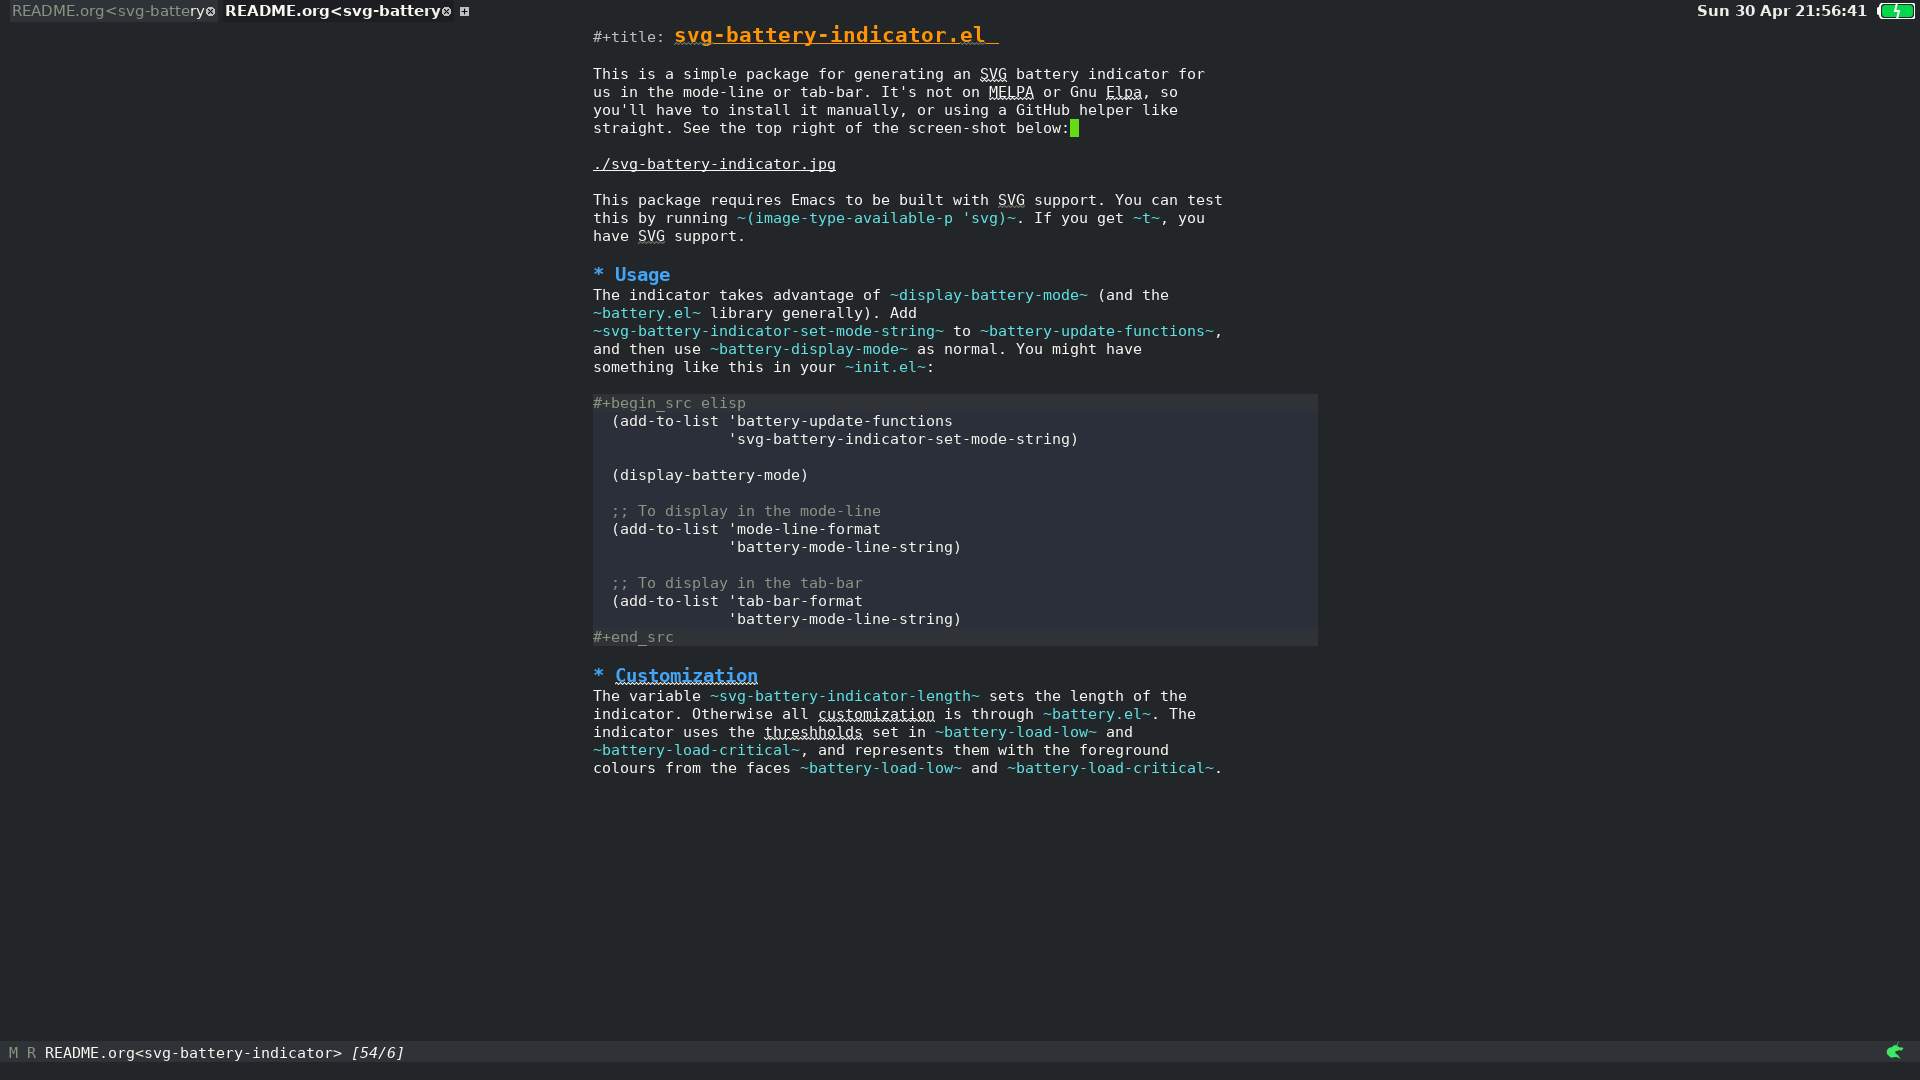Screen dimensions: 1920x1080
Task: Click the [54/6] position indicator
Action: (x=377, y=1053)
